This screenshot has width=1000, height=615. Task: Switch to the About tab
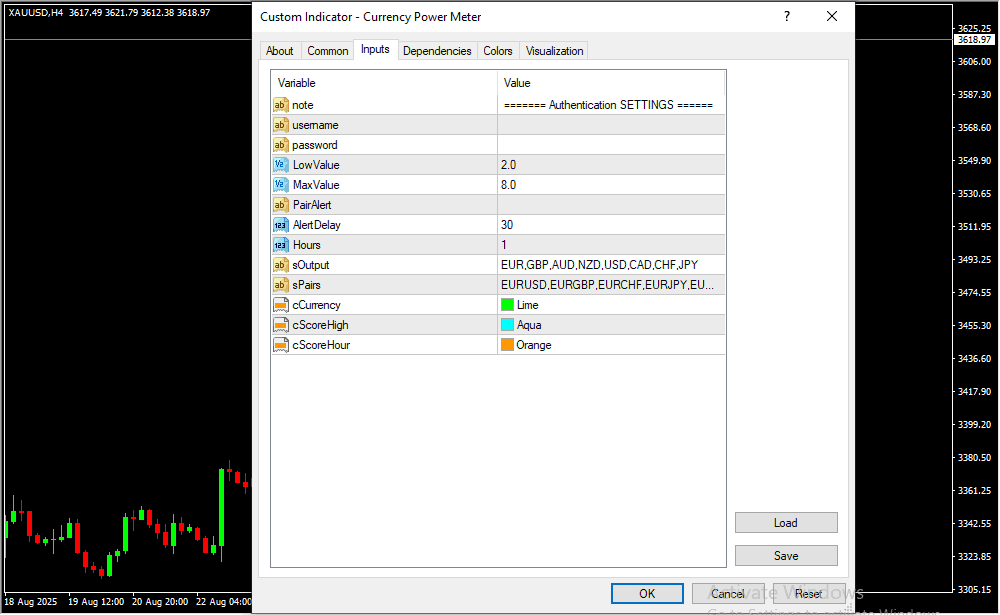pyautogui.click(x=280, y=51)
